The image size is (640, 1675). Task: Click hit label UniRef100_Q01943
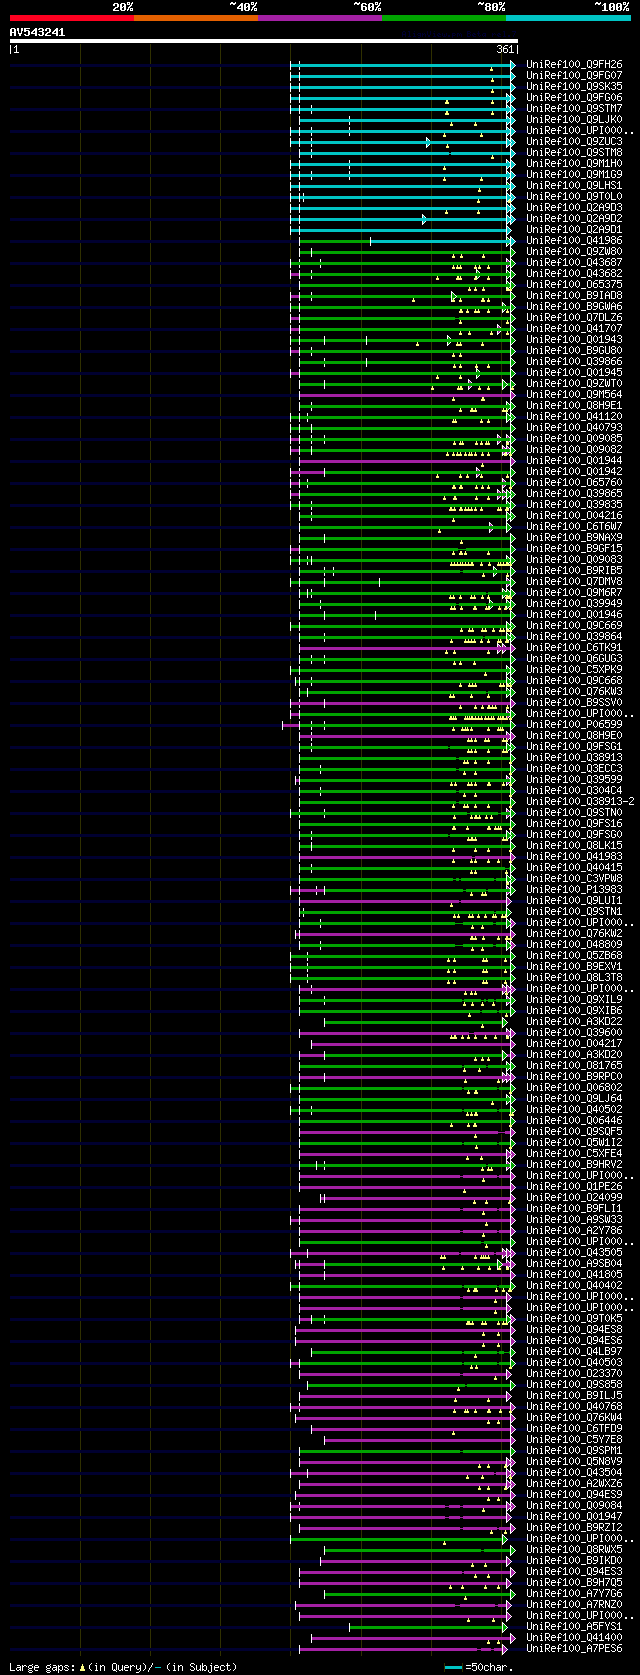[x=574, y=339]
